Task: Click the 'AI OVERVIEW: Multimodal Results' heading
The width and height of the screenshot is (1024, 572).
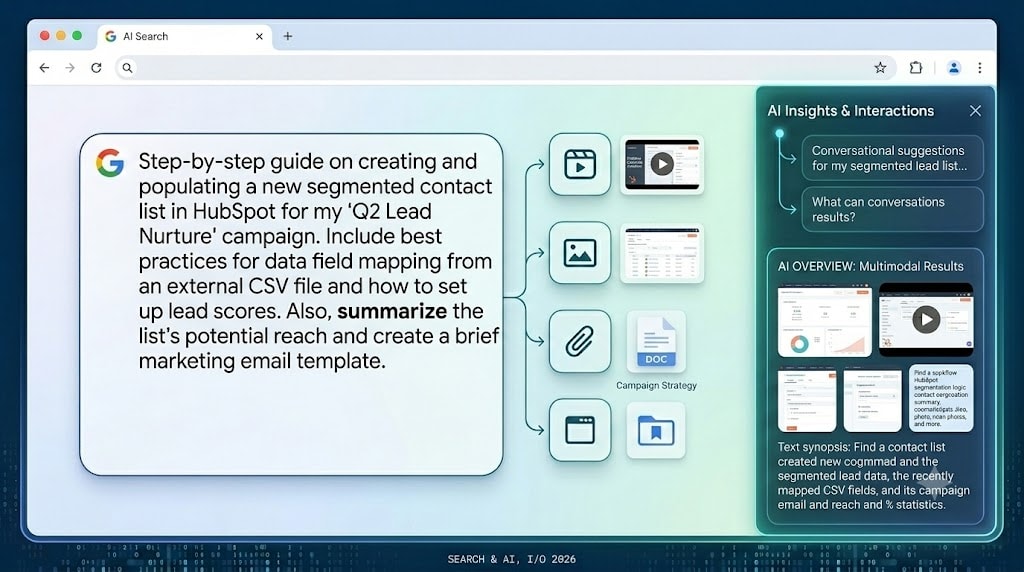Action: click(x=871, y=266)
